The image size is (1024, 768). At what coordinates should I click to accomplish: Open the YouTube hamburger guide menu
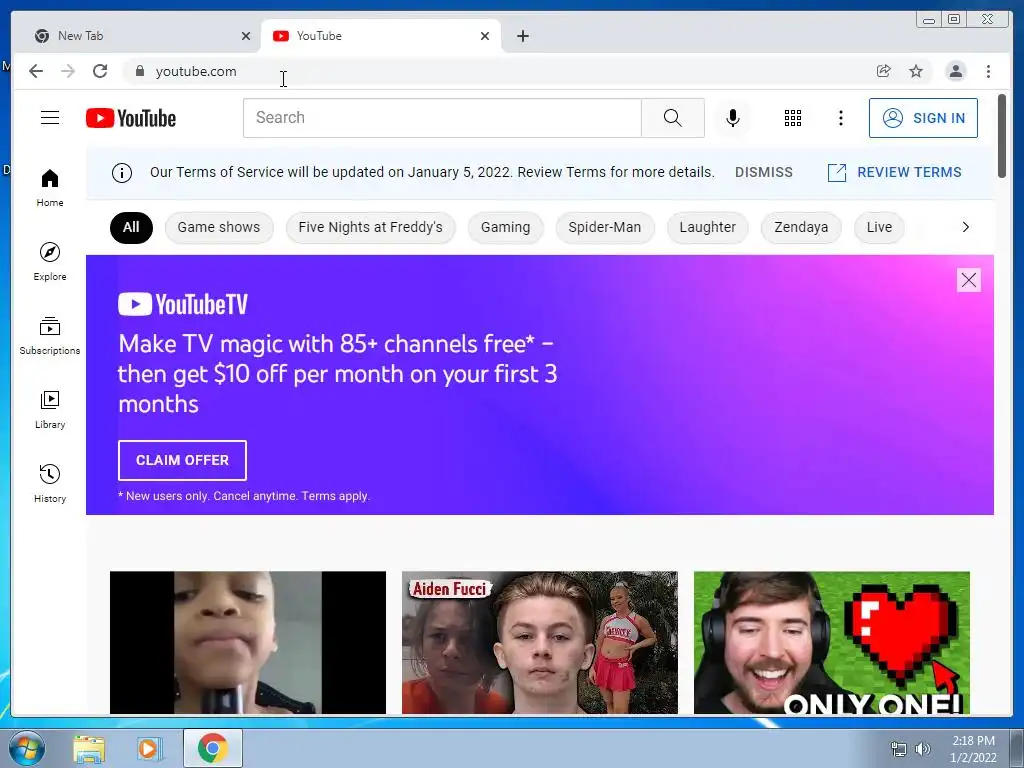click(x=50, y=118)
